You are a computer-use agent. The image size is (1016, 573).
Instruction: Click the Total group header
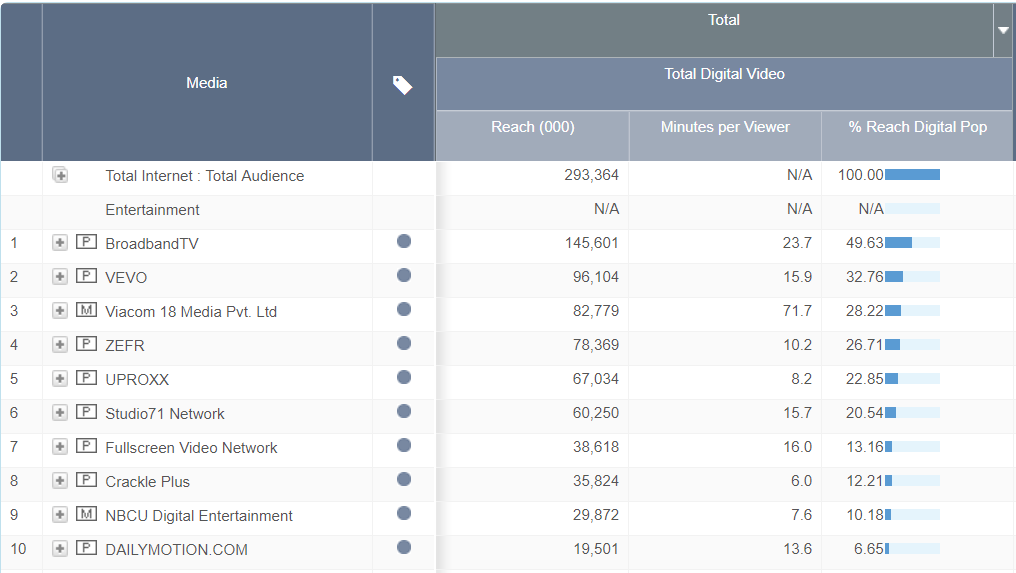pyautogui.click(x=724, y=20)
